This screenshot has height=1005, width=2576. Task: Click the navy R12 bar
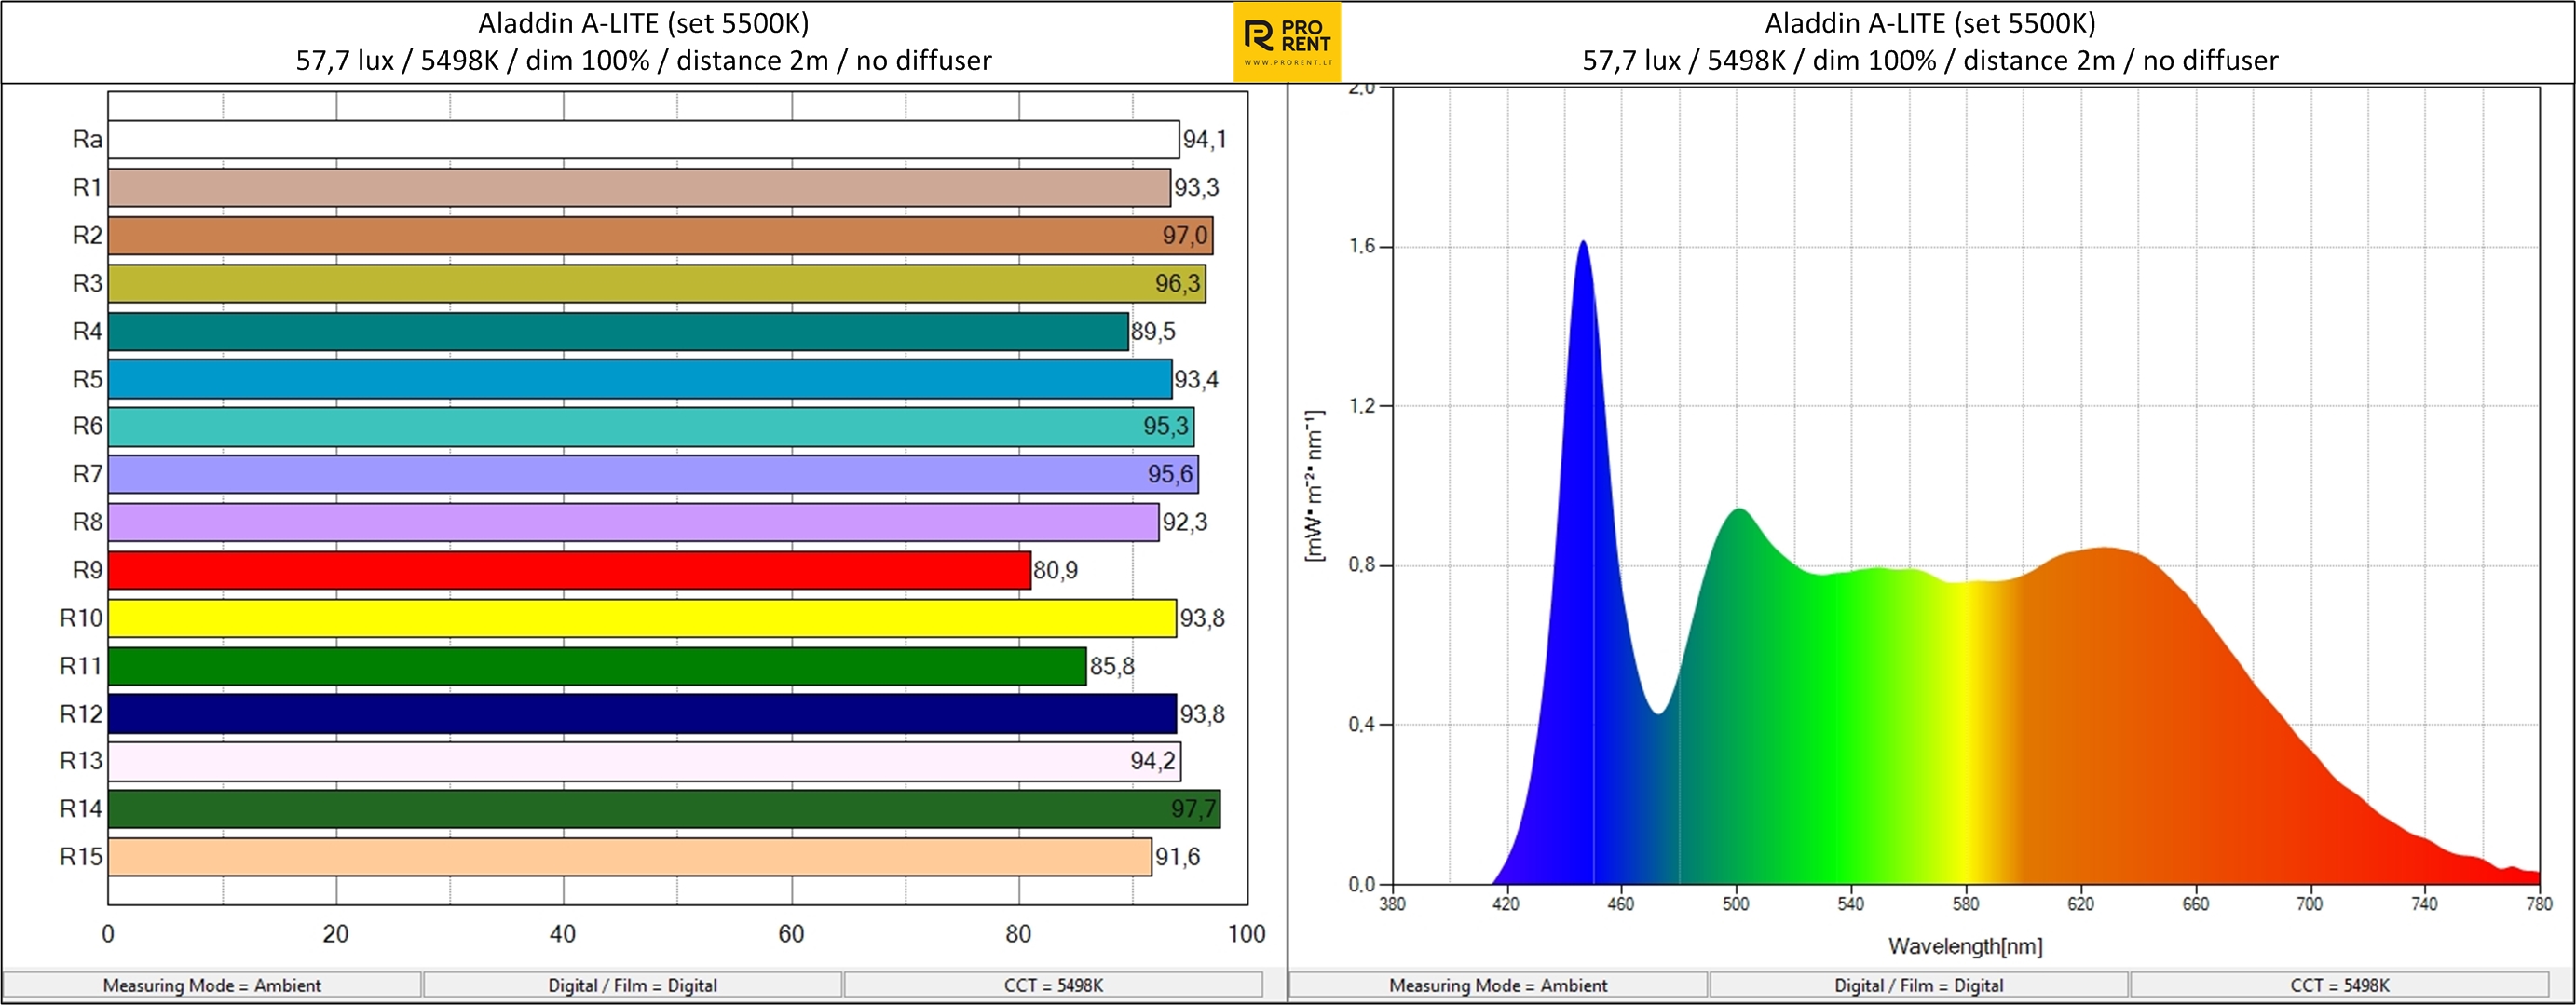[642, 714]
